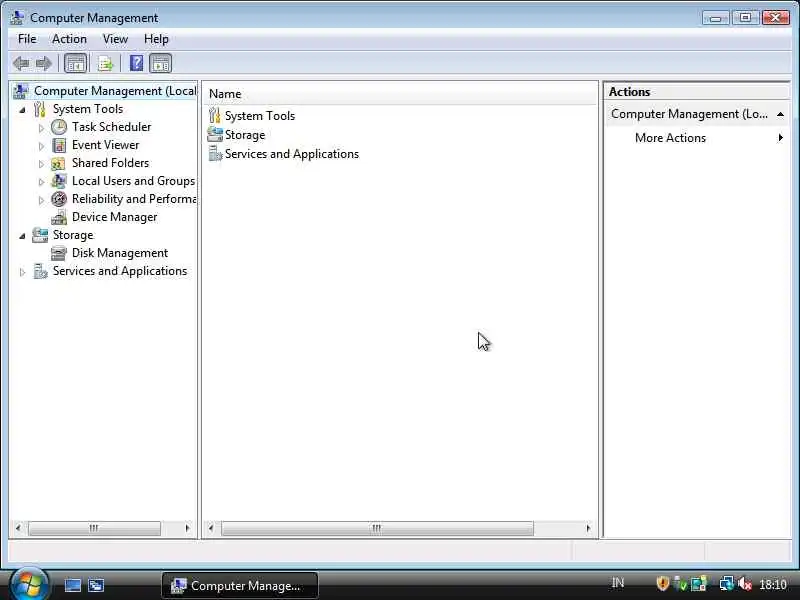This screenshot has width=800, height=600.
Task: Open the More Actions submenu arrow
Action: pos(780,138)
